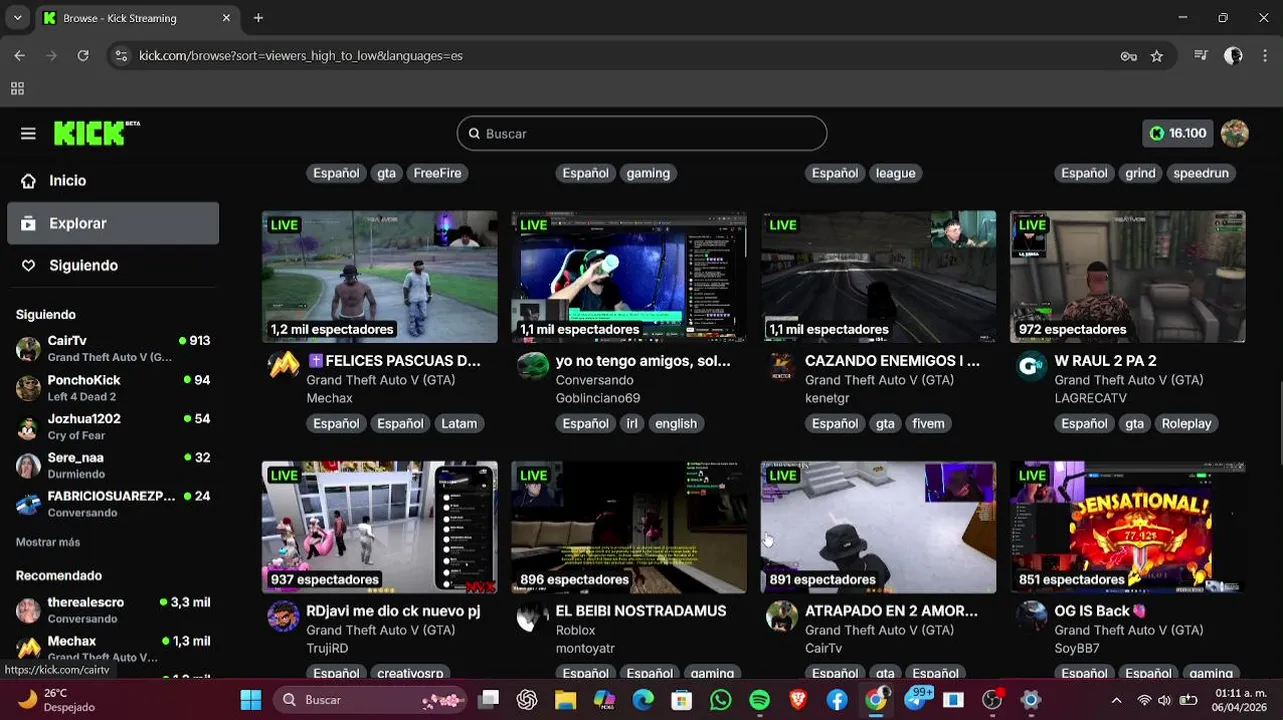
Task: Open the CAZANDO ENEMIGOS stream thumbnail
Action: coord(878,276)
